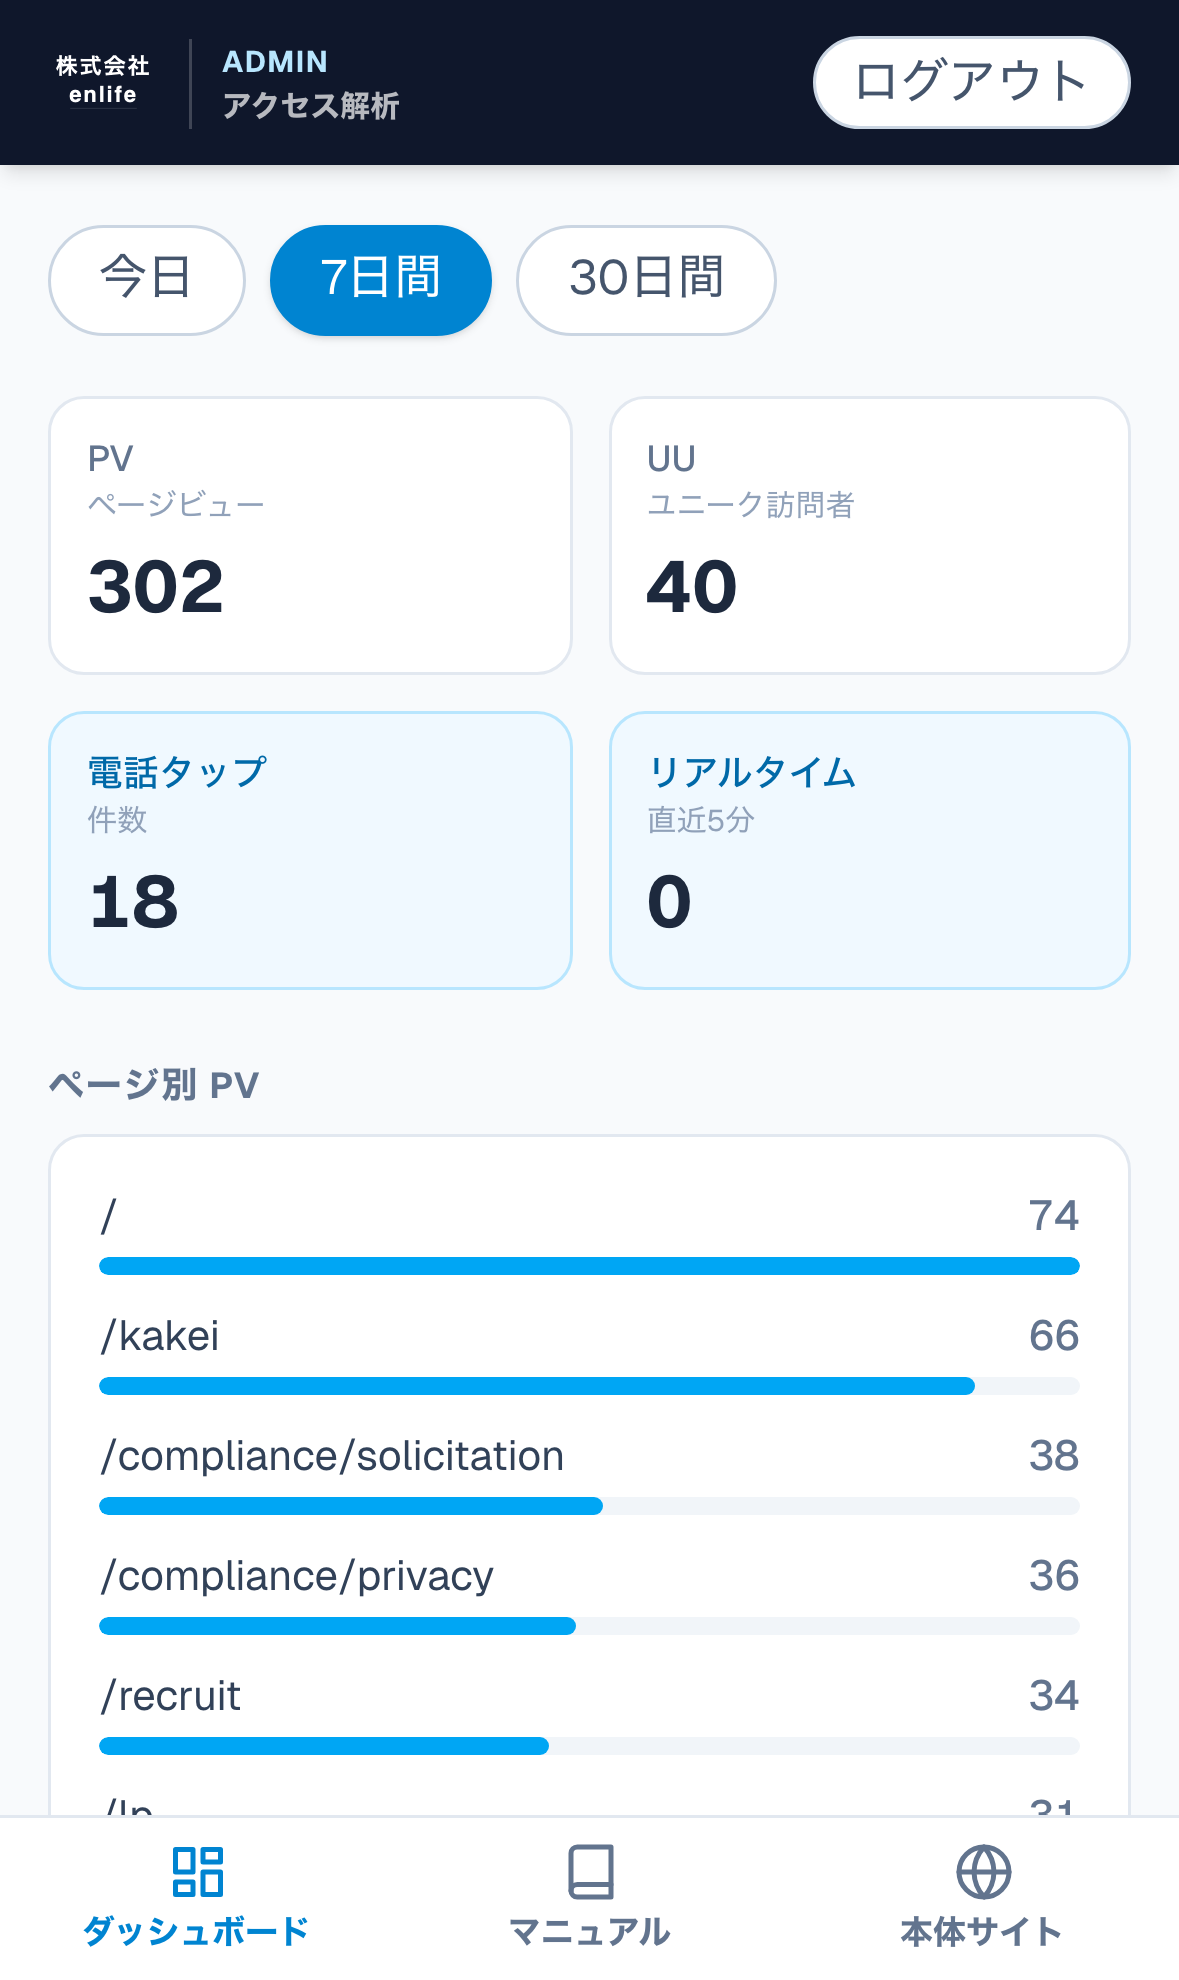Image resolution: width=1179 pixels, height=1980 pixels.
Task: Re-select the active 7日間 filter
Action: pos(380,280)
